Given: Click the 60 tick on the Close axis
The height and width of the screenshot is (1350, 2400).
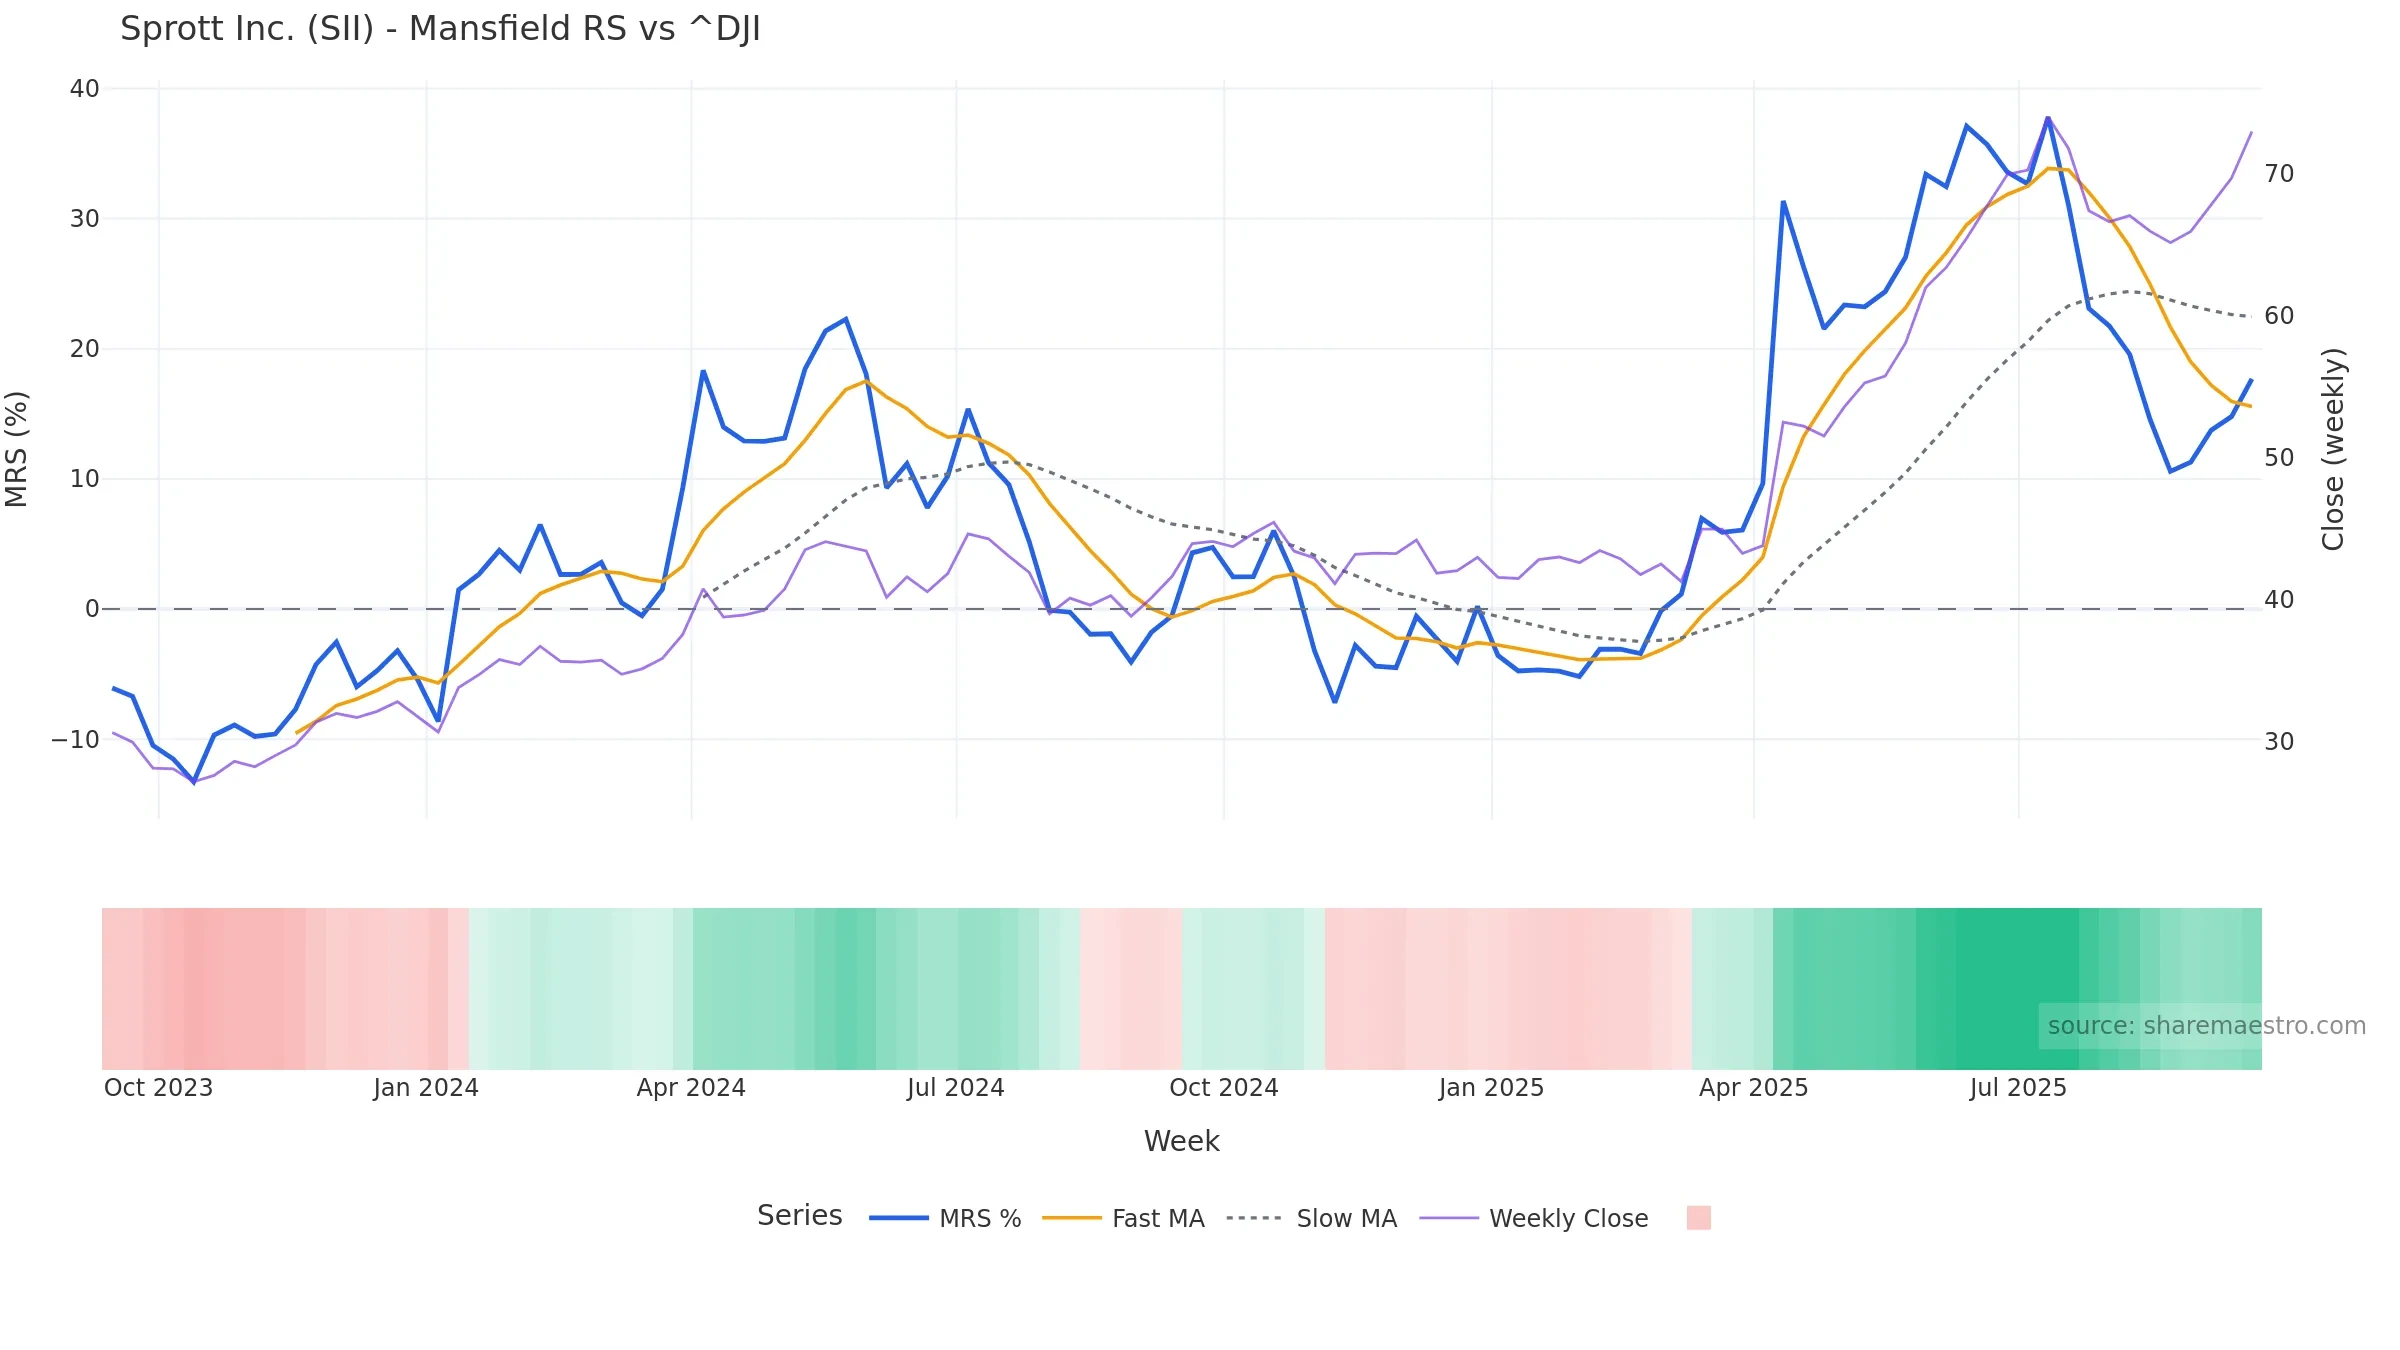Looking at the screenshot, I should (2279, 316).
